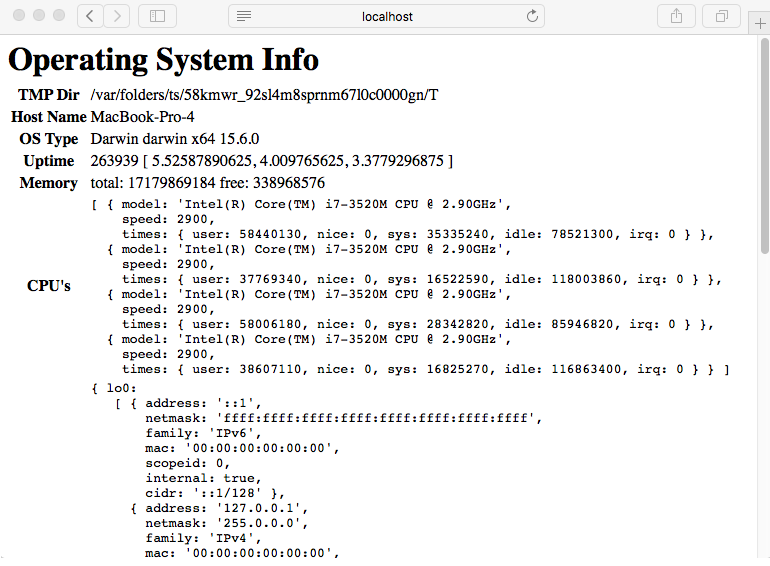The image size is (770, 566).
Task: Click the TMP Dir path value
Action: 264,95
